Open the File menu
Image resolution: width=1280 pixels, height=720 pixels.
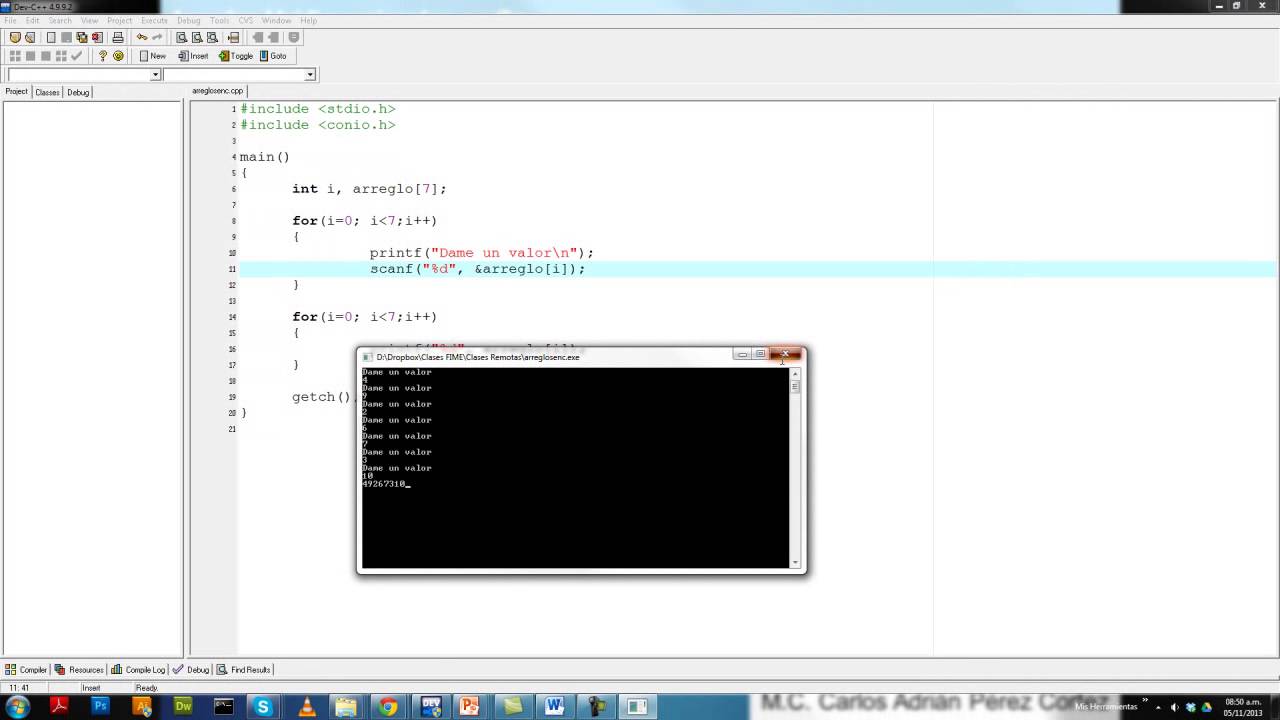click(x=10, y=20)
